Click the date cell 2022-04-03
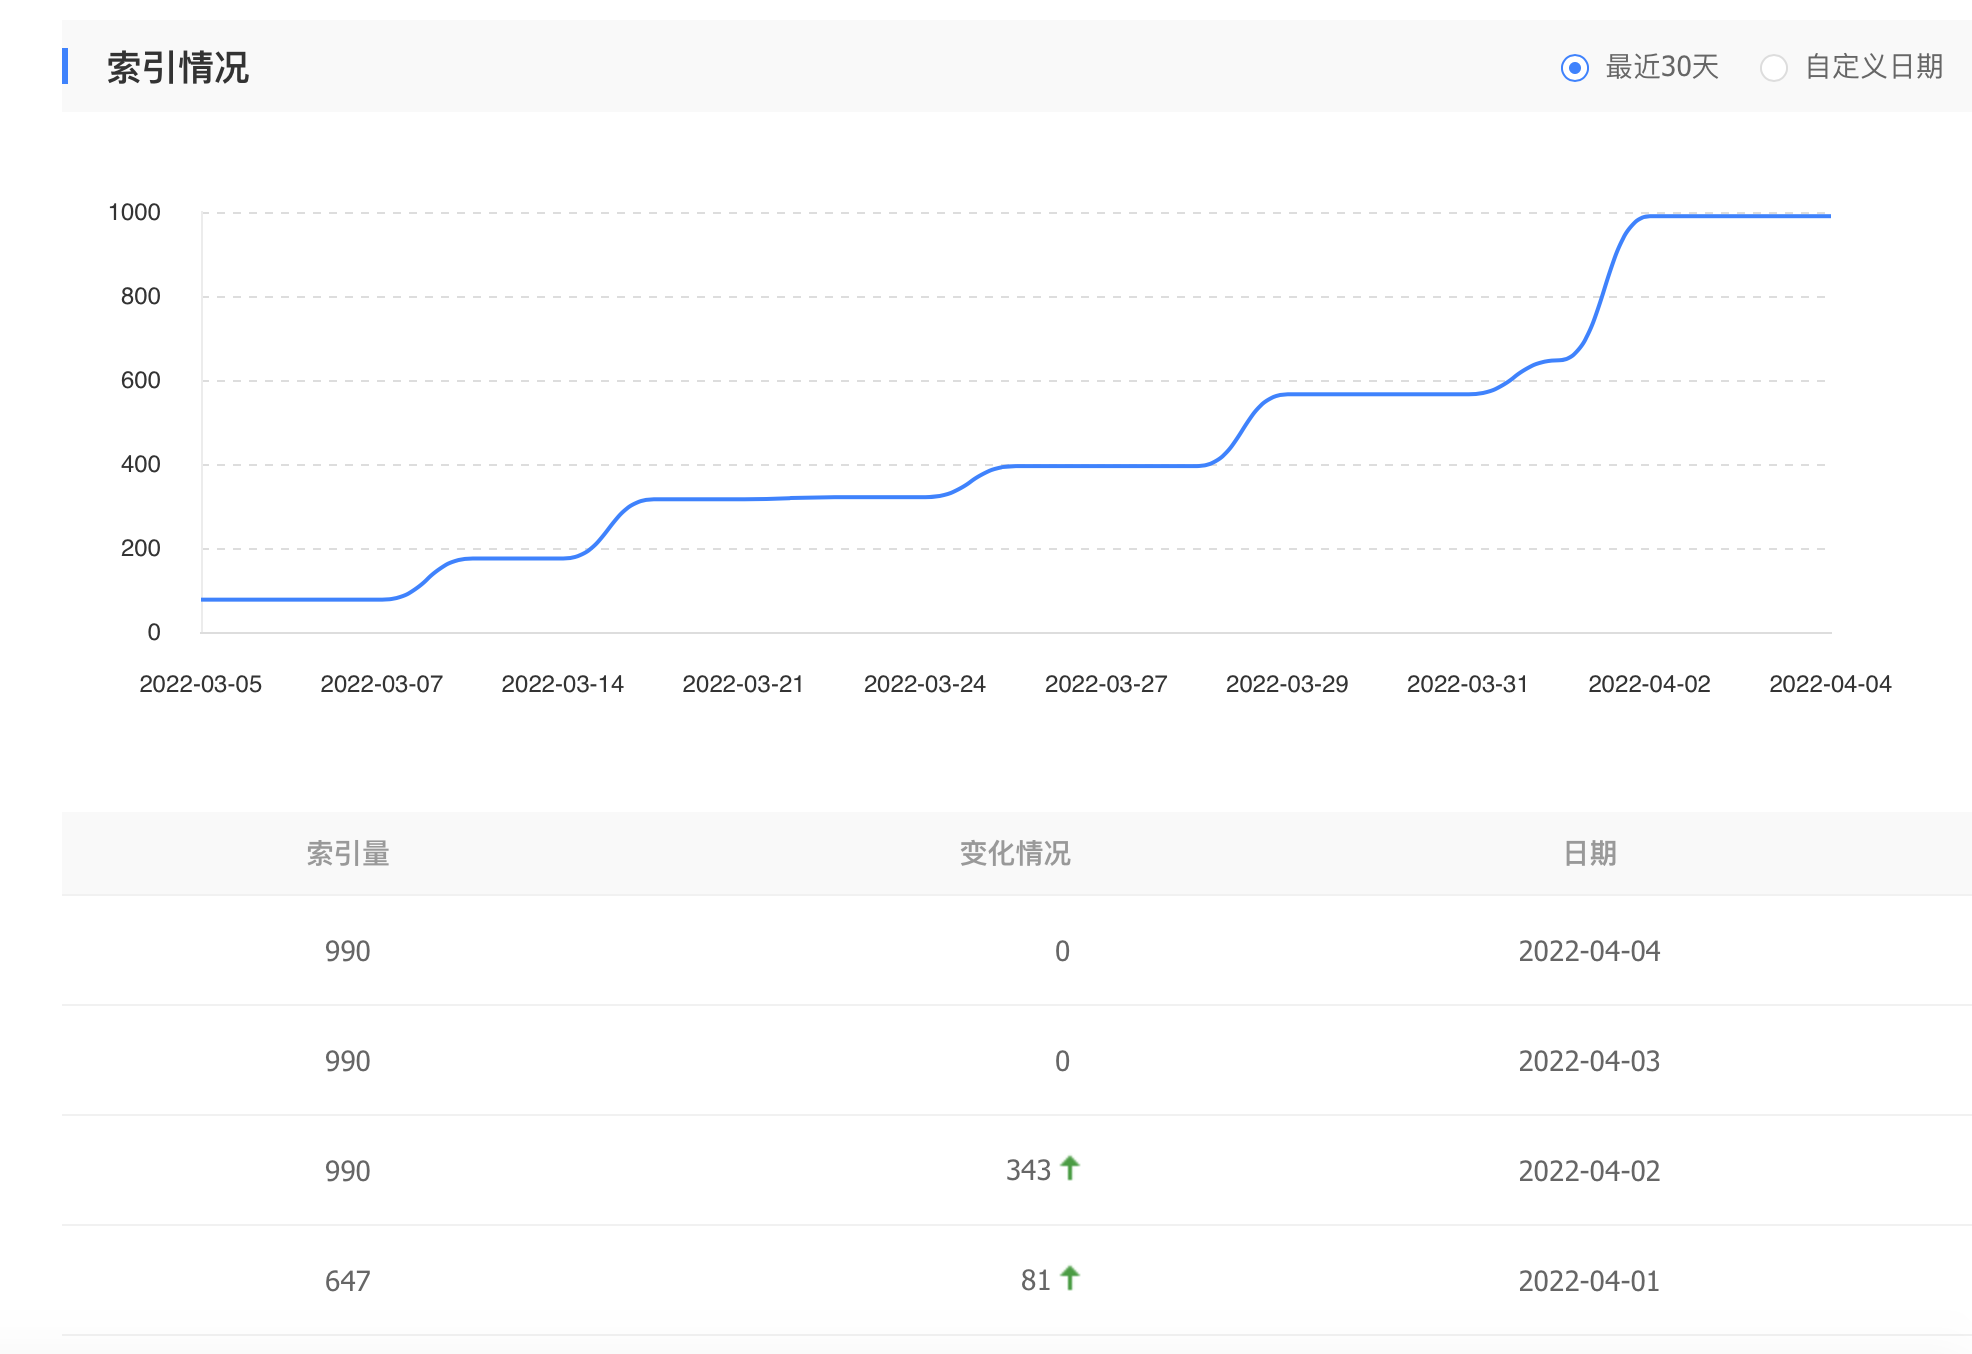 click(x=1590, y=1061)
